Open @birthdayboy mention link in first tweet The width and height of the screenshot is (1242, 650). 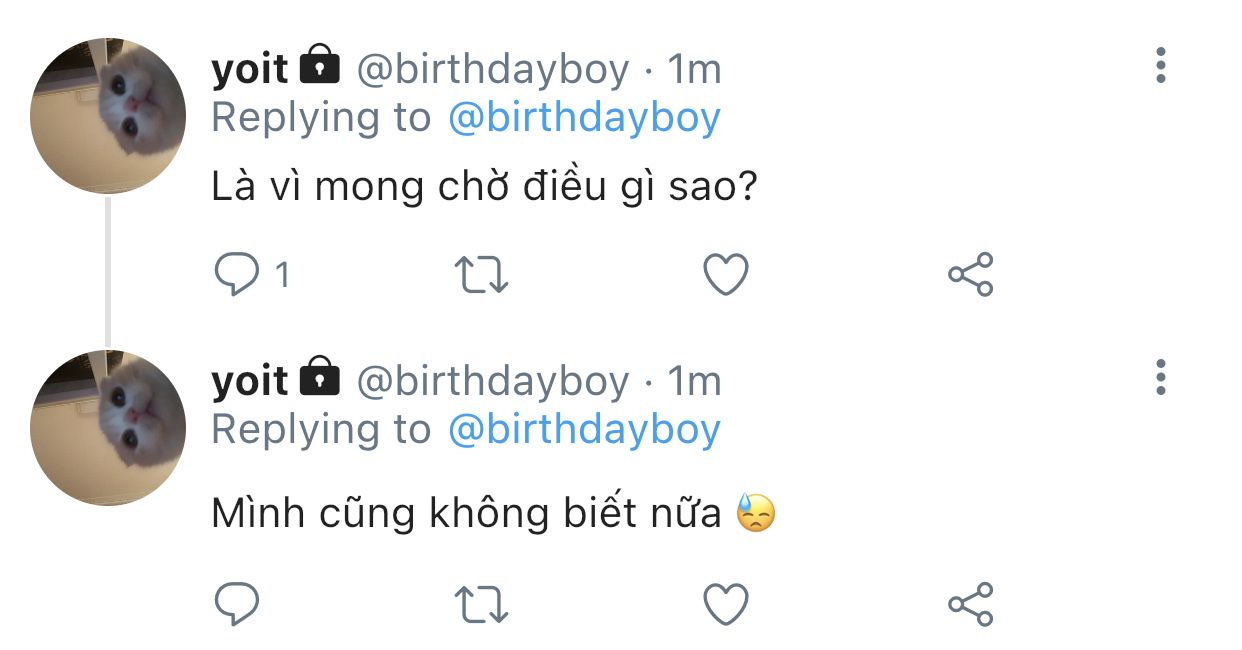pyautogui.click(x=584, y=118)
